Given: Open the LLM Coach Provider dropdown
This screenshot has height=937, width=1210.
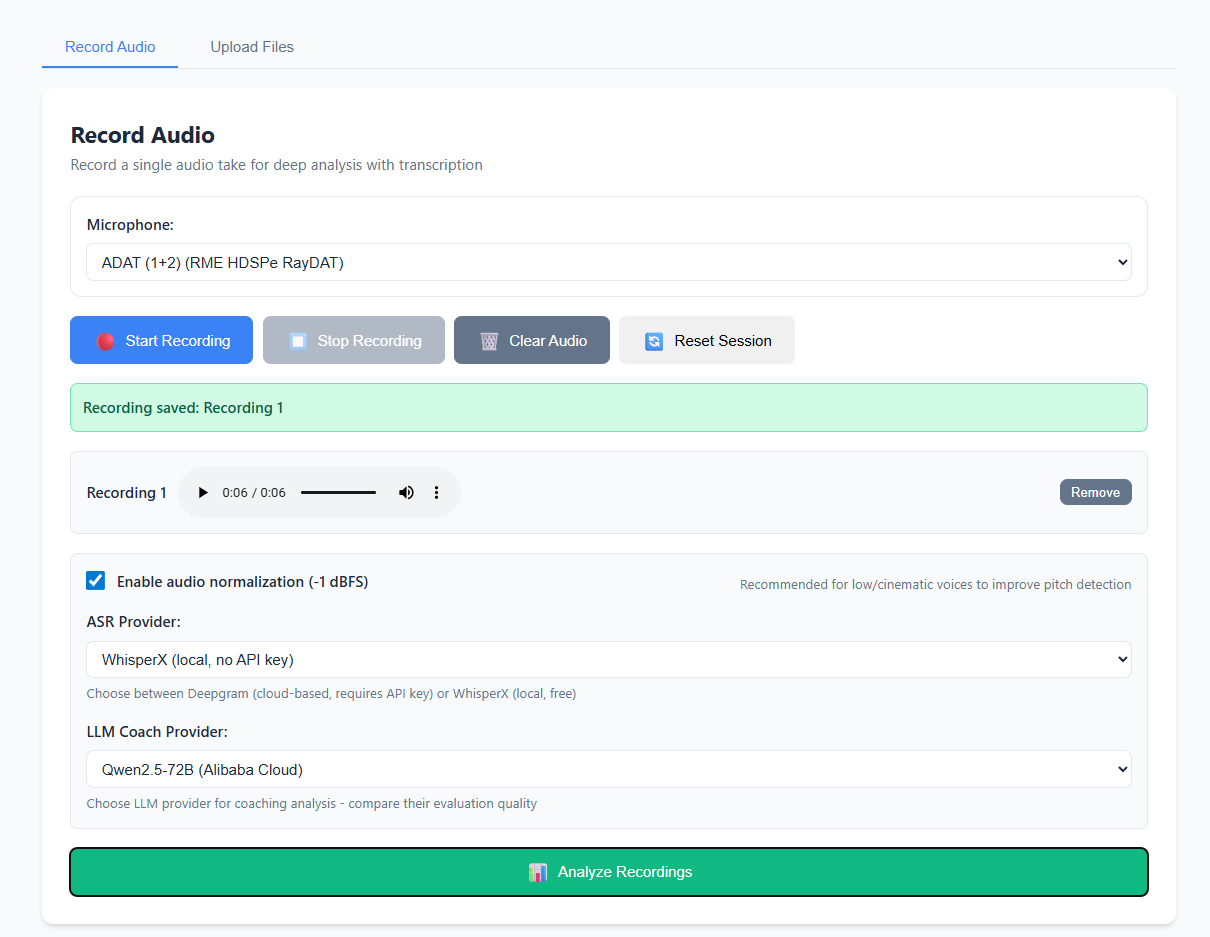Looking at the screenshot, I should [608, 769].
